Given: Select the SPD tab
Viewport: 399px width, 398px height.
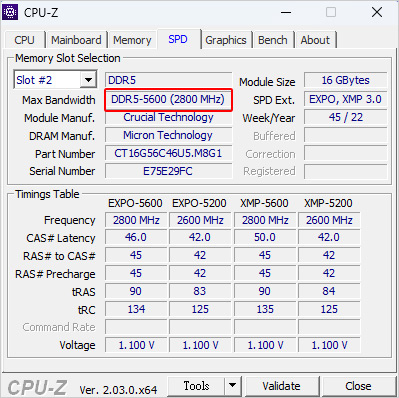Looking at the screenshot, I should 178,39.
